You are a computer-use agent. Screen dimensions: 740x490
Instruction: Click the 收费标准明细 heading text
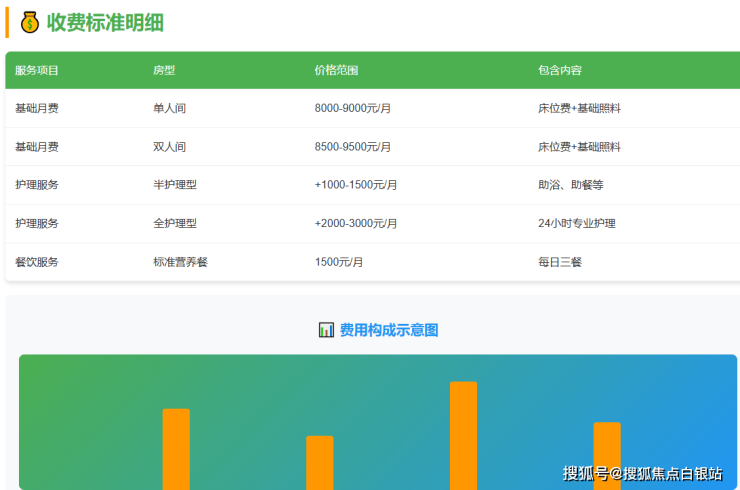click(105, 22)
